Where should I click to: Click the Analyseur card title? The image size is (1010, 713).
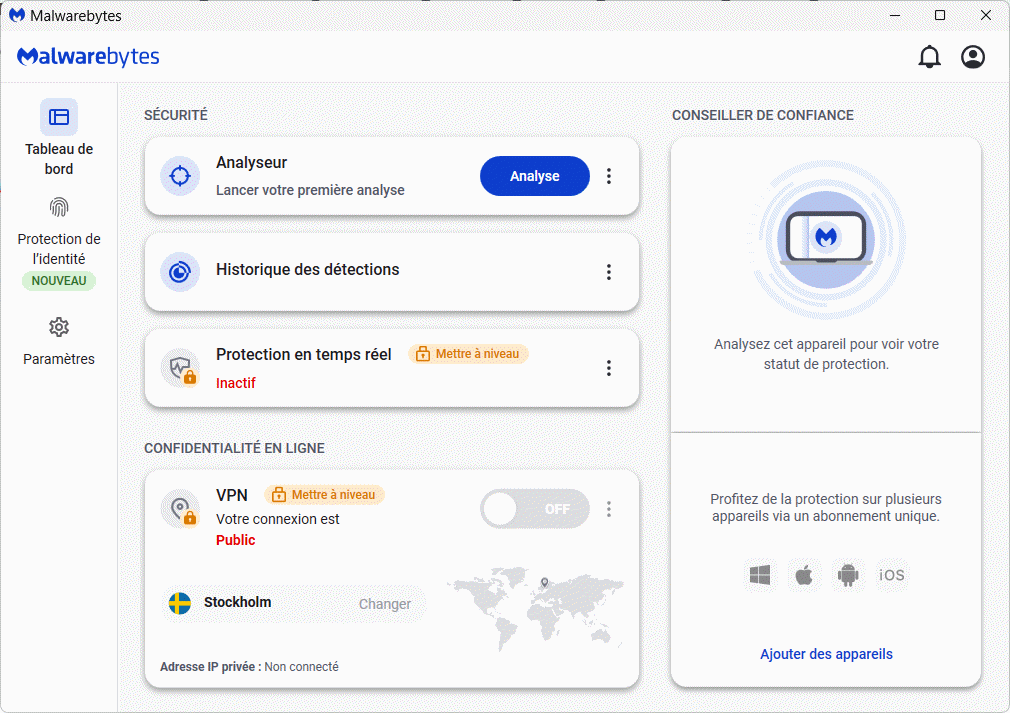tap(251, 163)
